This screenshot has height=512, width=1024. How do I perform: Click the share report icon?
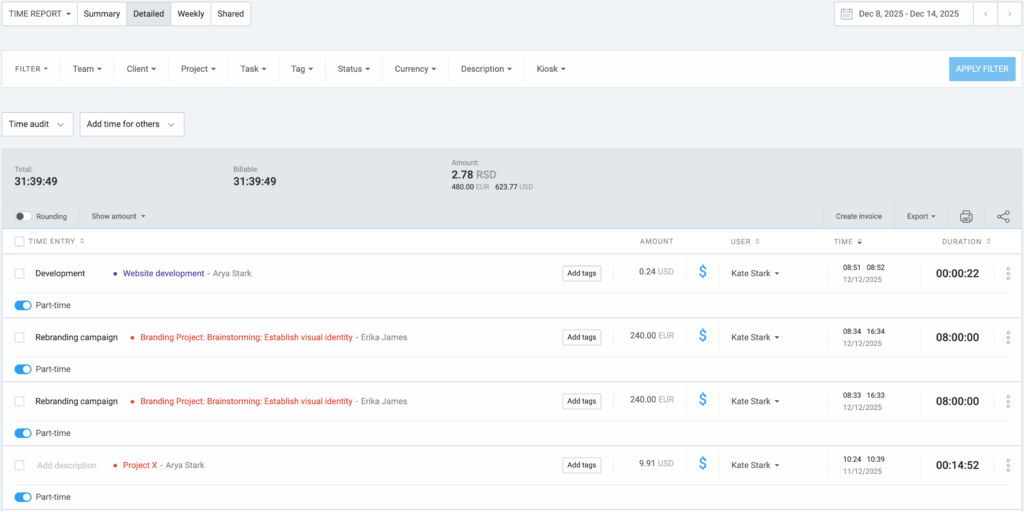click(x=1003, y=216)
